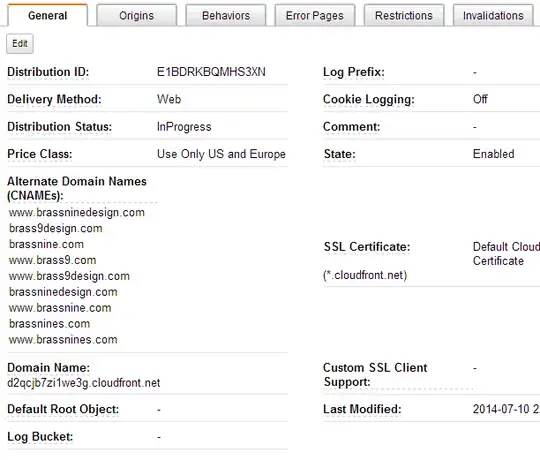Click the Last Modified label
Image resolution: width=540 pixels, height=460 pixels.
click(x=362, y=409)
